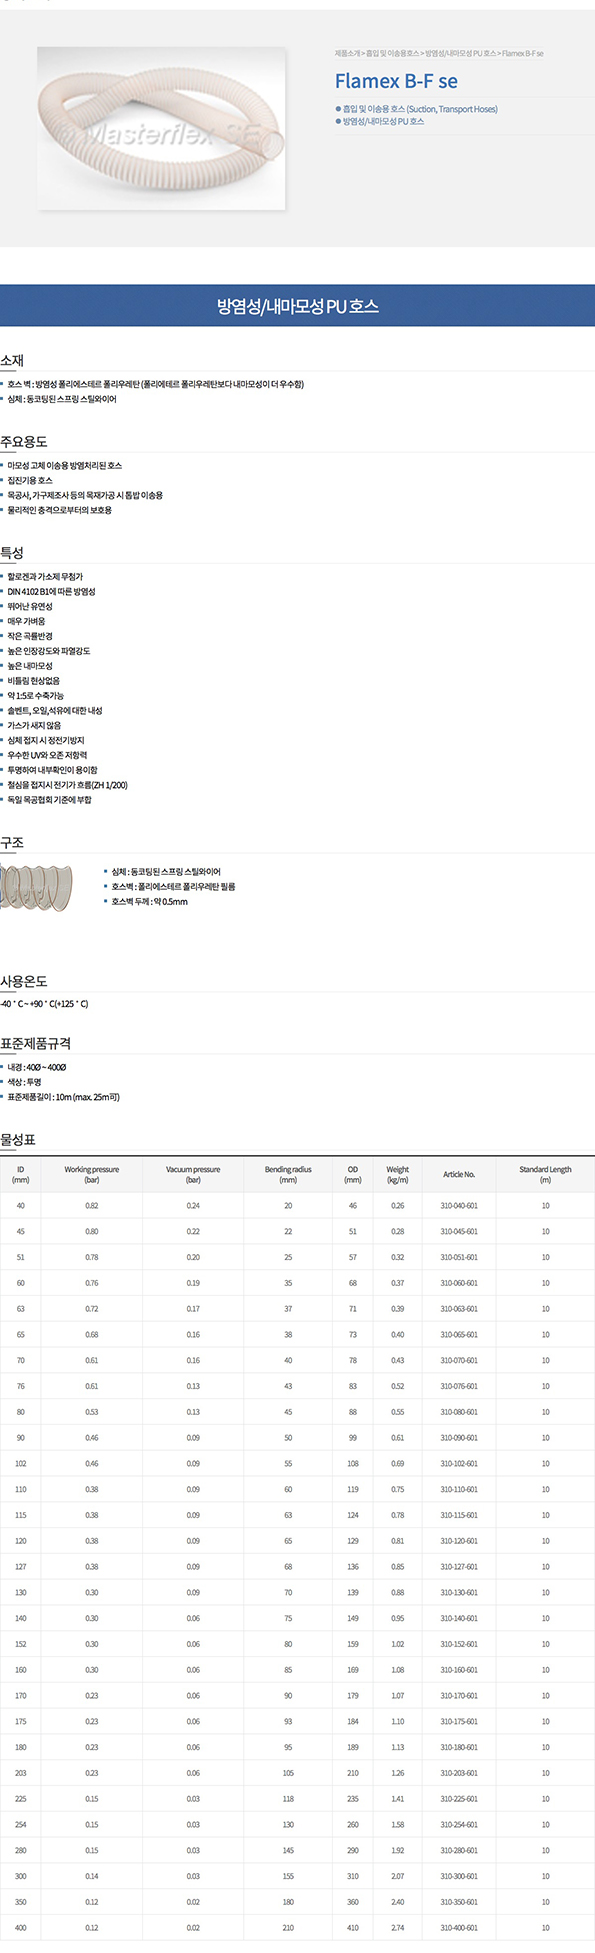
Task: Click 방염성/내마모성 PU 호스 category bullet under title
Action: point(382,121)
